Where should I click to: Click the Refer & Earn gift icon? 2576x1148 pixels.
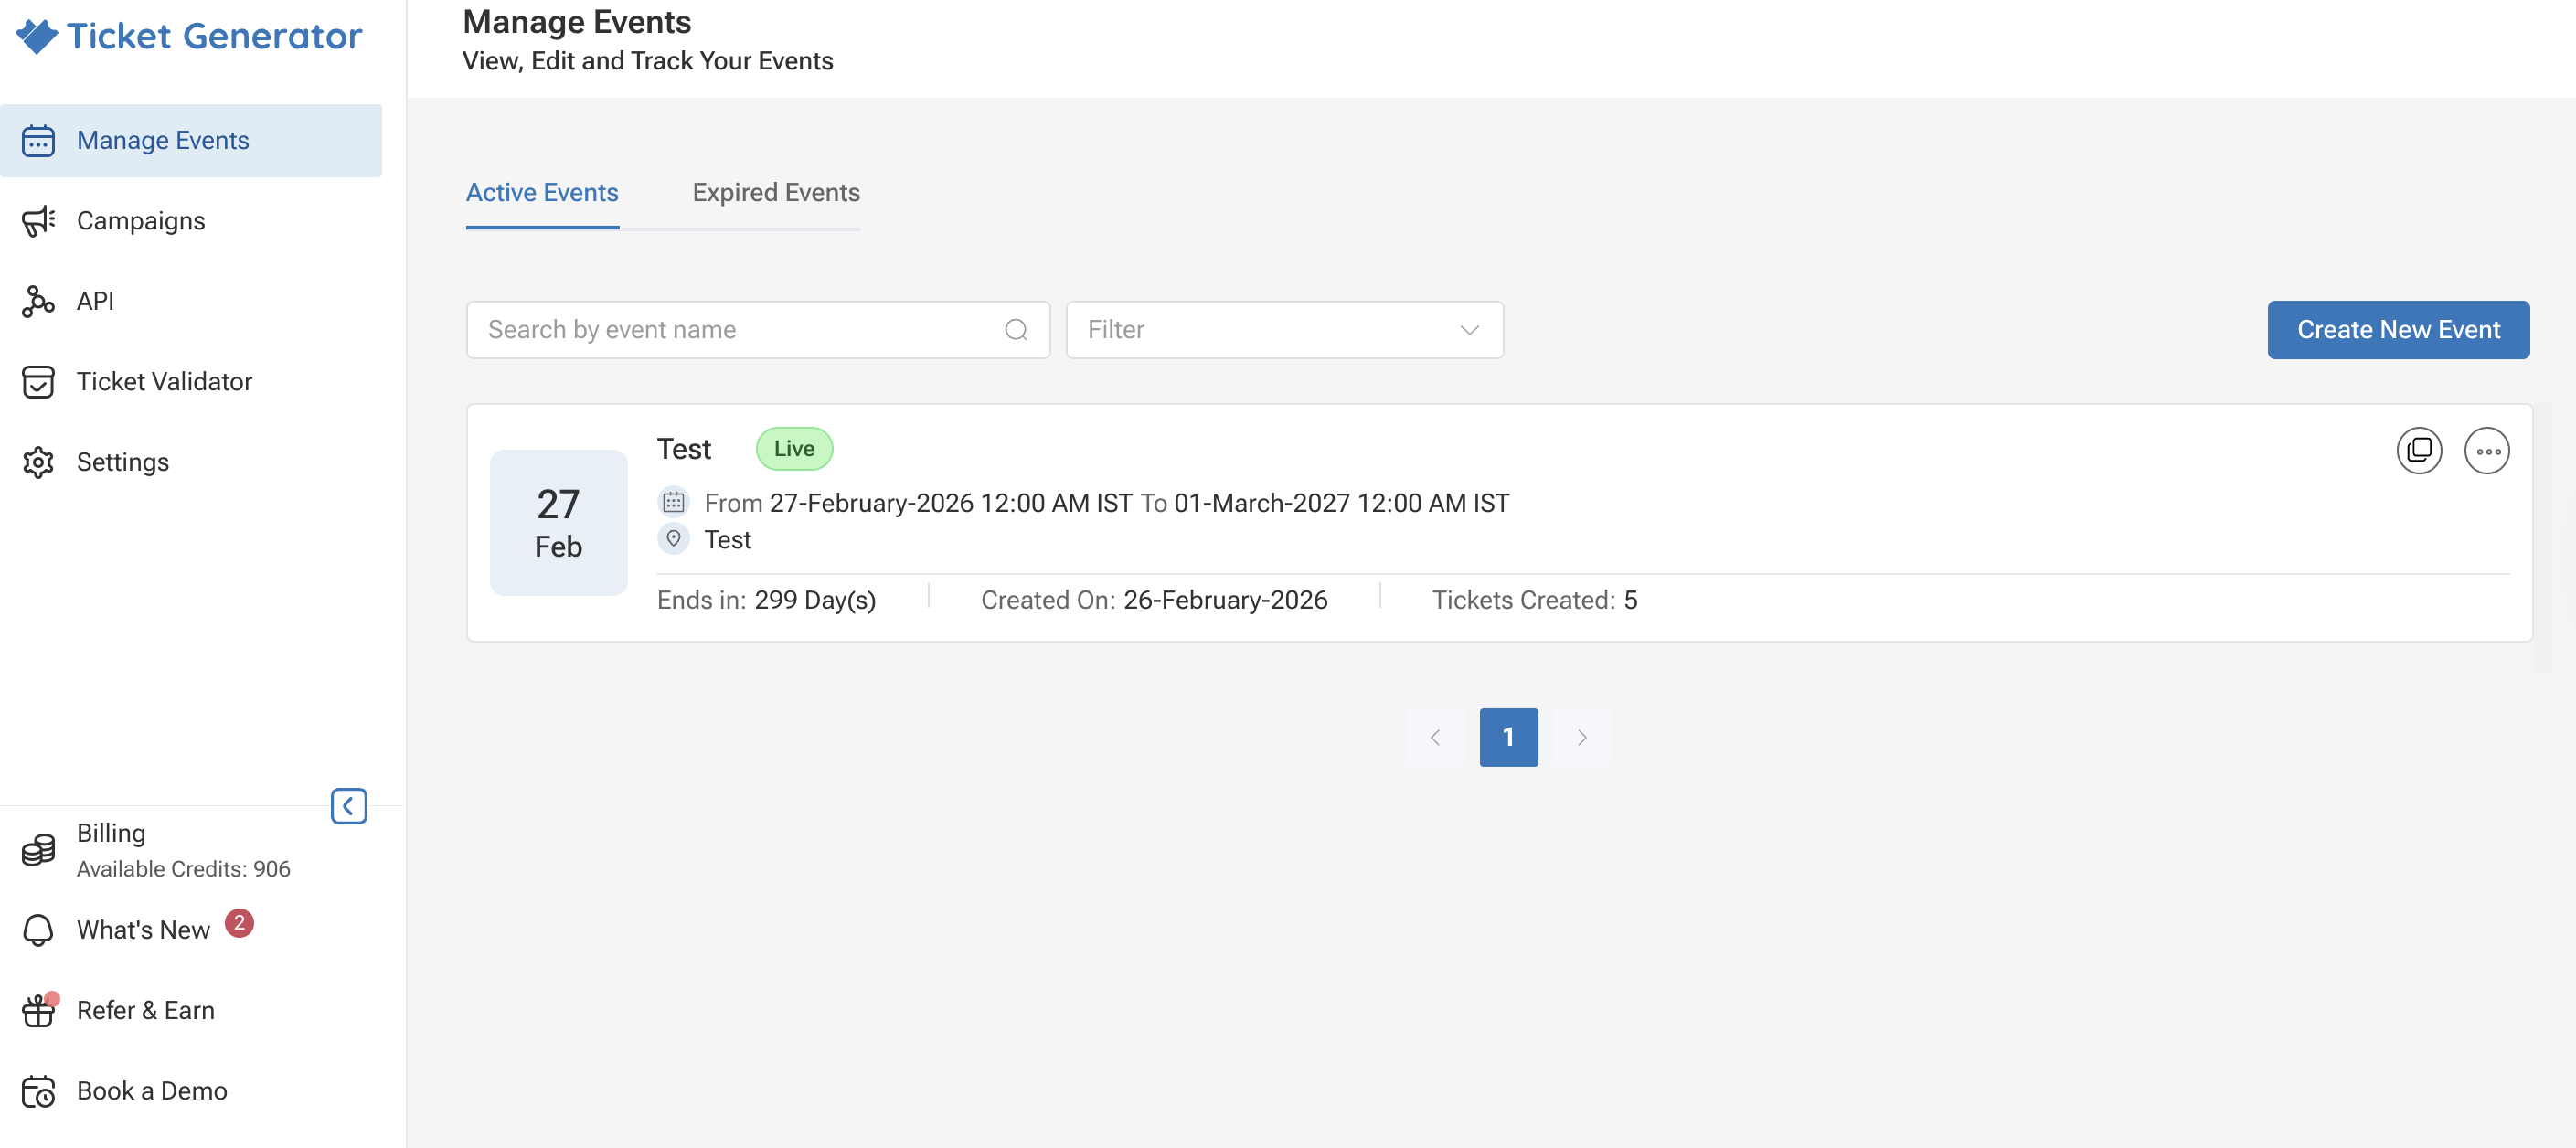pyautogui.click(x=38, y=1010)
